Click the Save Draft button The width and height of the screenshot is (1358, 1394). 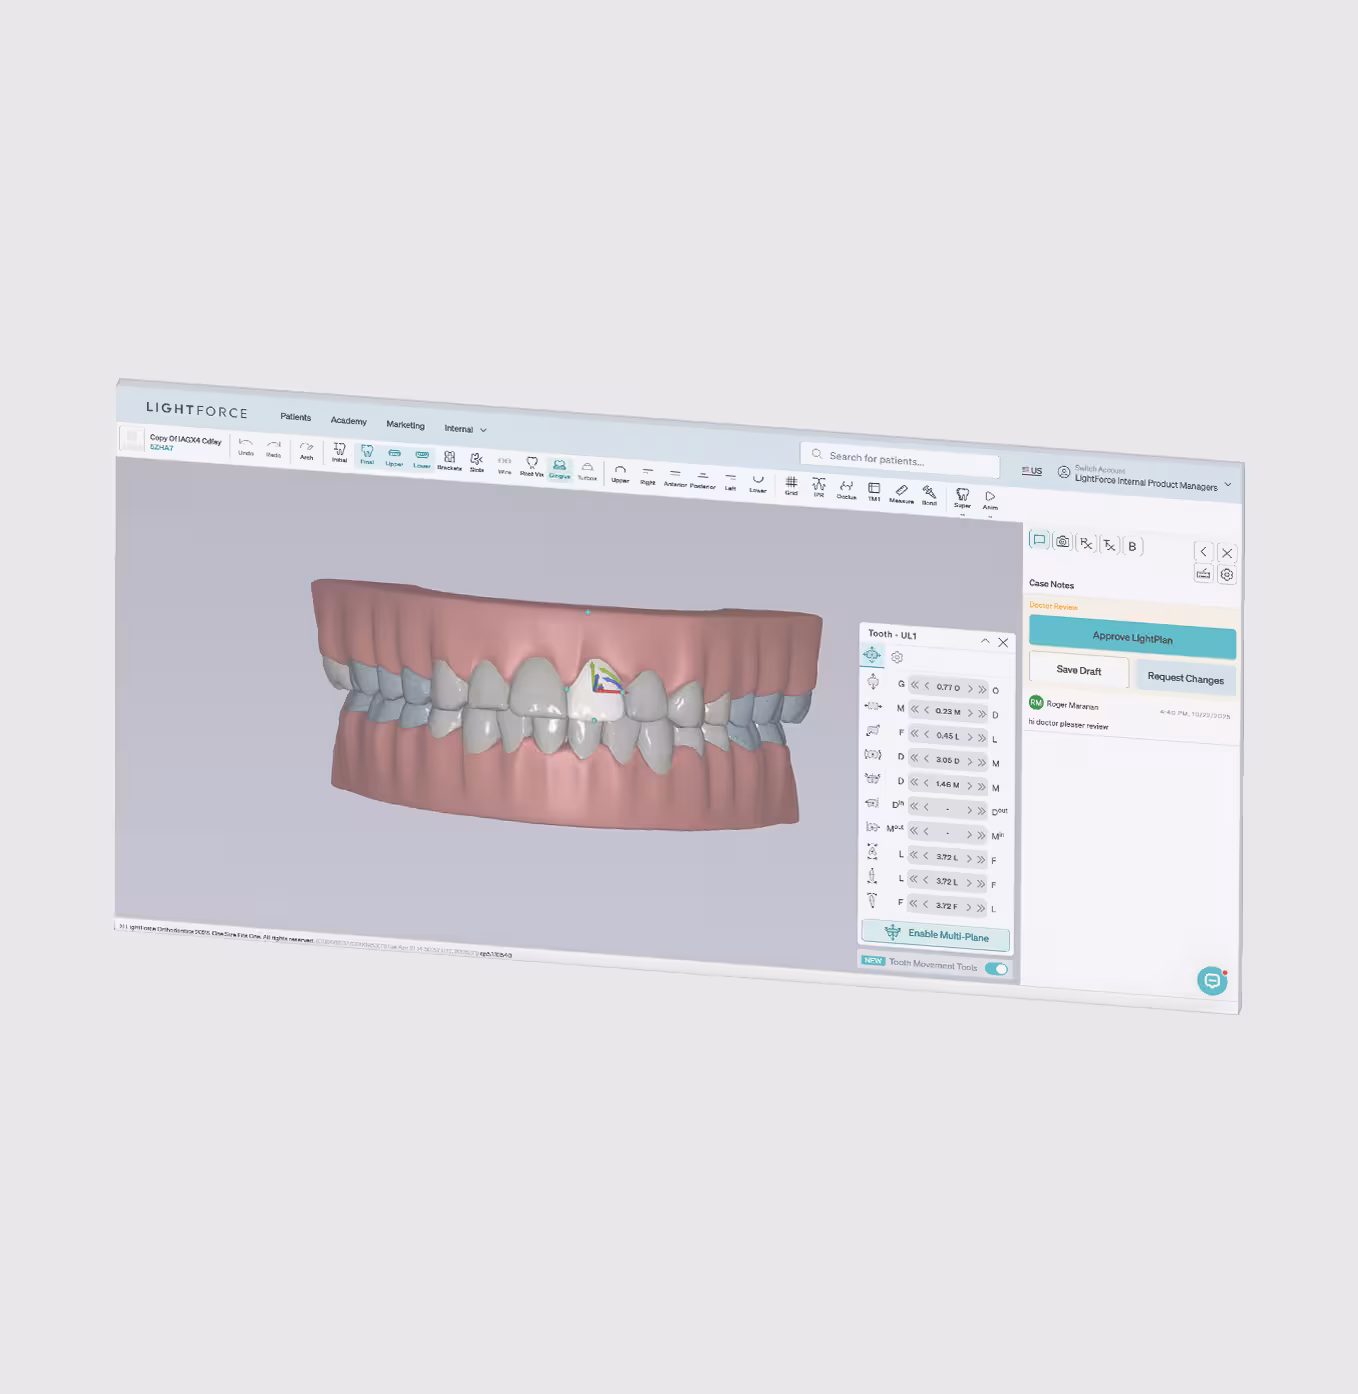pyautogui.click(x=1079, y=671)
